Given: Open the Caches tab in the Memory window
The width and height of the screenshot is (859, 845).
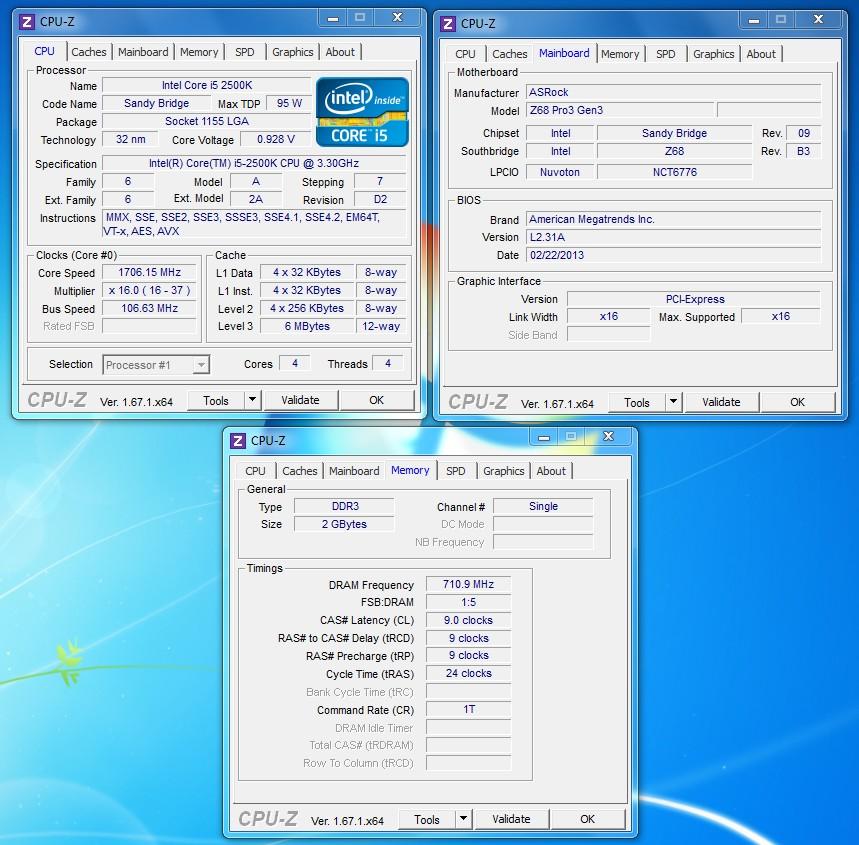Looking at the screenshot, I should (300, 471).
